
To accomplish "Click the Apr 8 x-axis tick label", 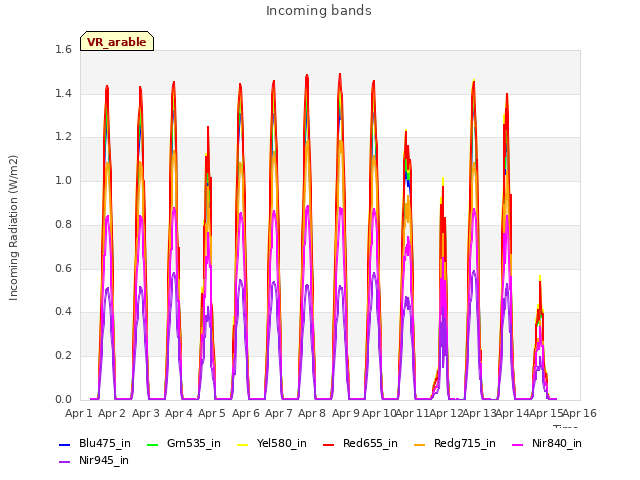I will [312, 413].
